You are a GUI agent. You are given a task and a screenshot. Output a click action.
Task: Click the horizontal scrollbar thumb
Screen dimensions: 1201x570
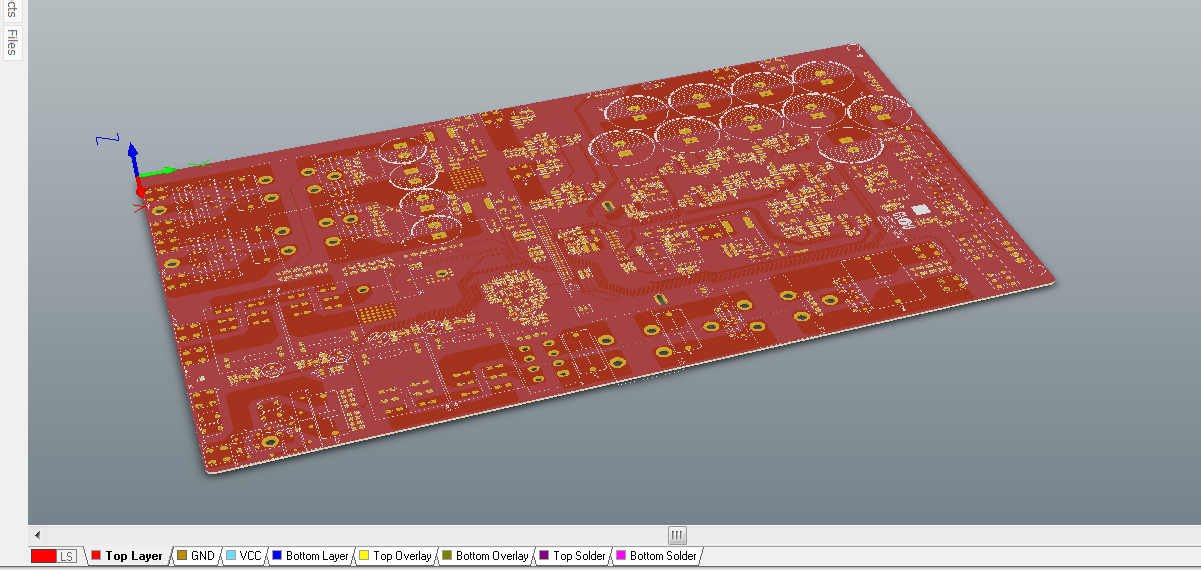pos(677,535)
